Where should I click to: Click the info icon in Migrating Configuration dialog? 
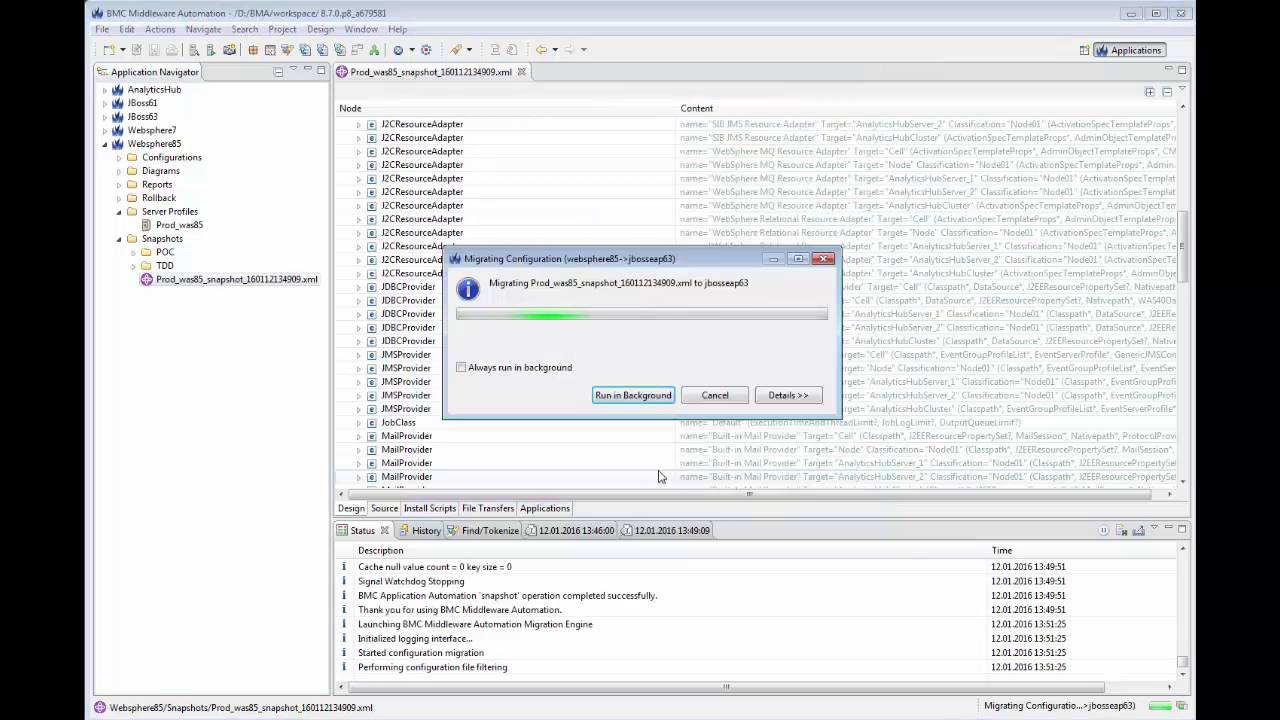[x=468, y=290]
